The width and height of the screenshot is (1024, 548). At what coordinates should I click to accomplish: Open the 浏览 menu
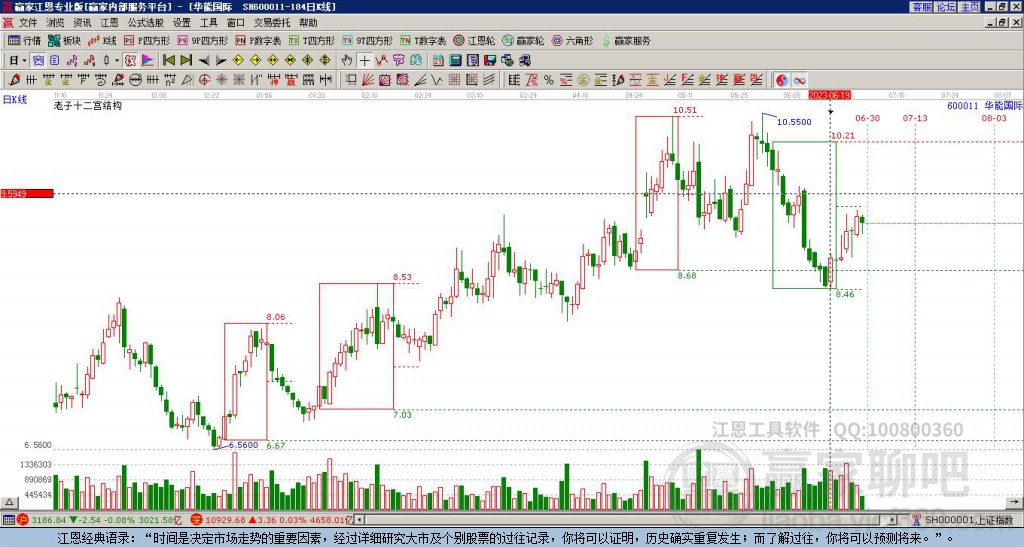(x=55, y=23)
